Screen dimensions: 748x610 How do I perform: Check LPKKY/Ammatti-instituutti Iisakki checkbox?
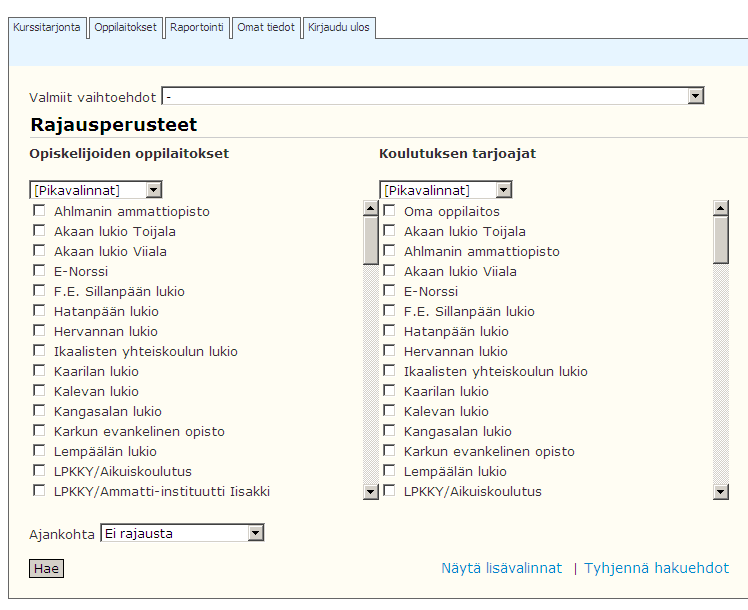coord(39,491)
